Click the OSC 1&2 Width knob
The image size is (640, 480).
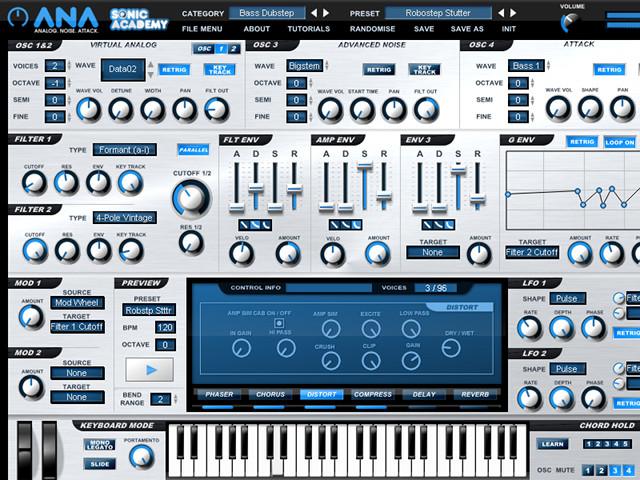pyautogui.click(x=153, y=110)
